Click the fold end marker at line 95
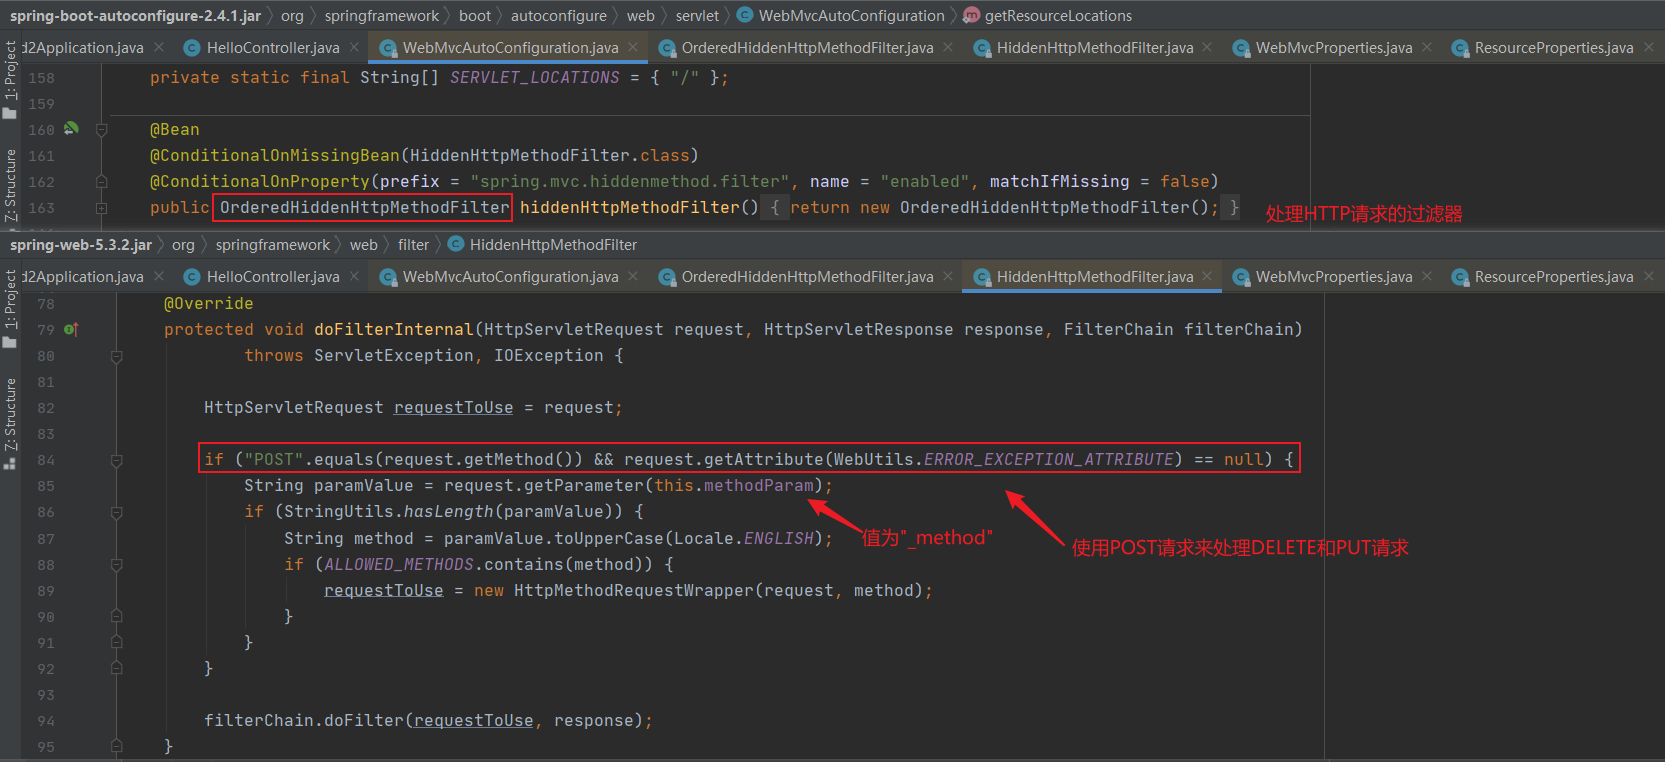 click(x=117, y=746)
